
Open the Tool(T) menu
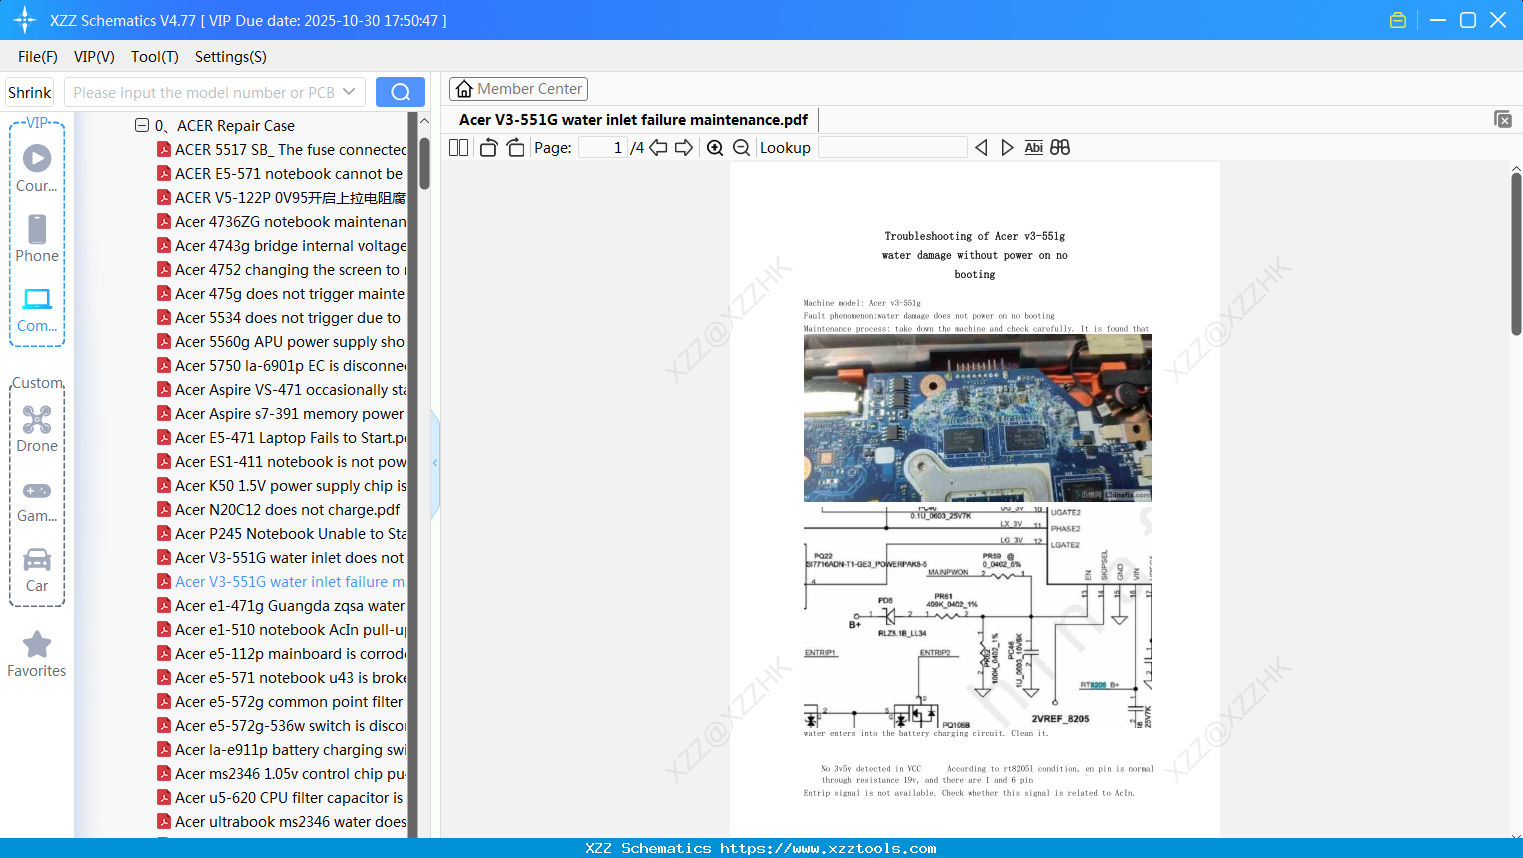tap(155, 57)
